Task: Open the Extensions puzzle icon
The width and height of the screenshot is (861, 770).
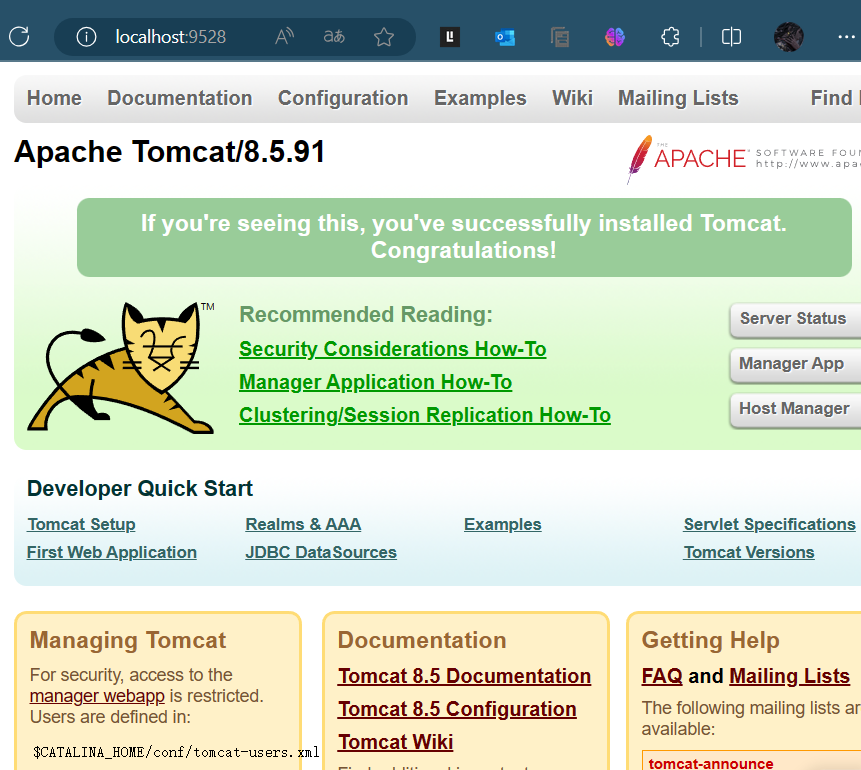Action: (670, 37)
